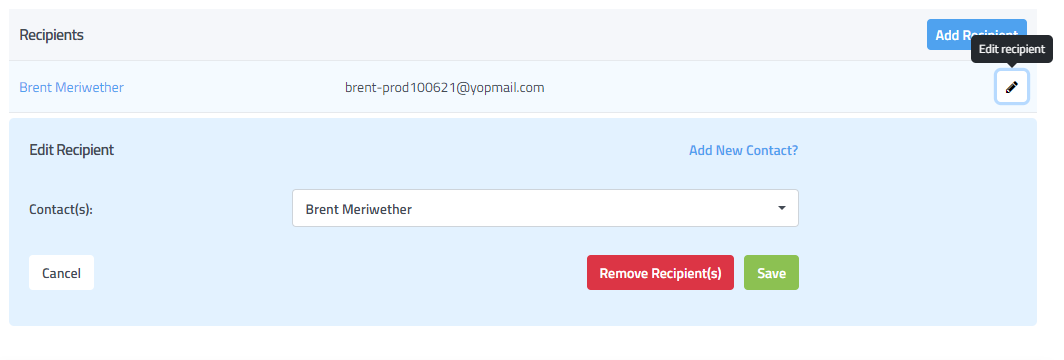Click the Contact(s): field label
Viewport: 1064px width, 360px height.
60,209
